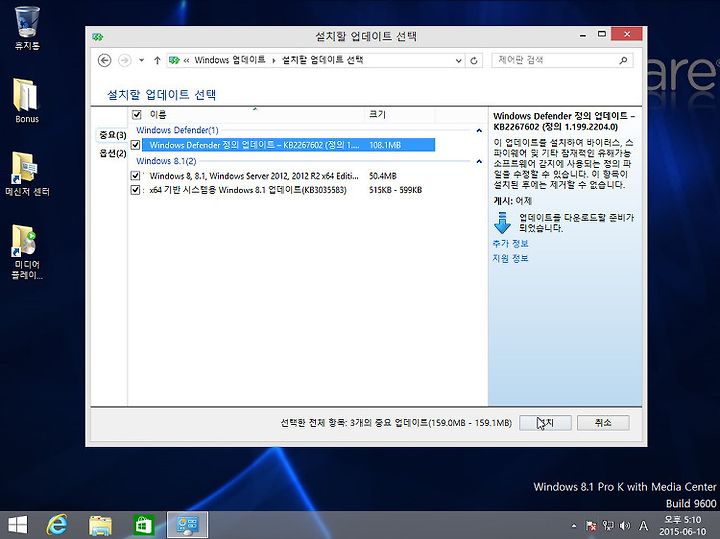Switch to the 옵션(2) tab
Screen dimensions: 720x539
click(x=112, y=153)
